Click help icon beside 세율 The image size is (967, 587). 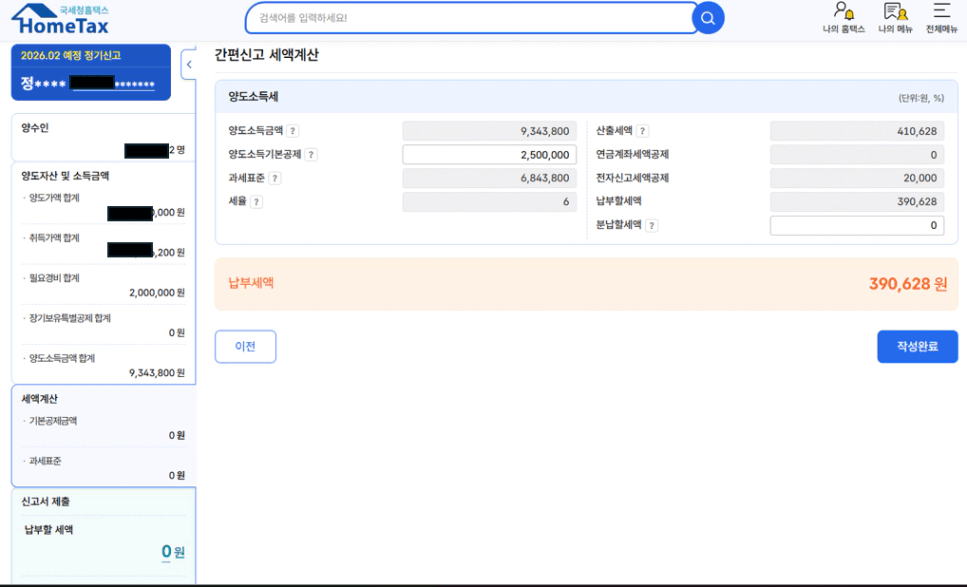[x=257, y=202]
